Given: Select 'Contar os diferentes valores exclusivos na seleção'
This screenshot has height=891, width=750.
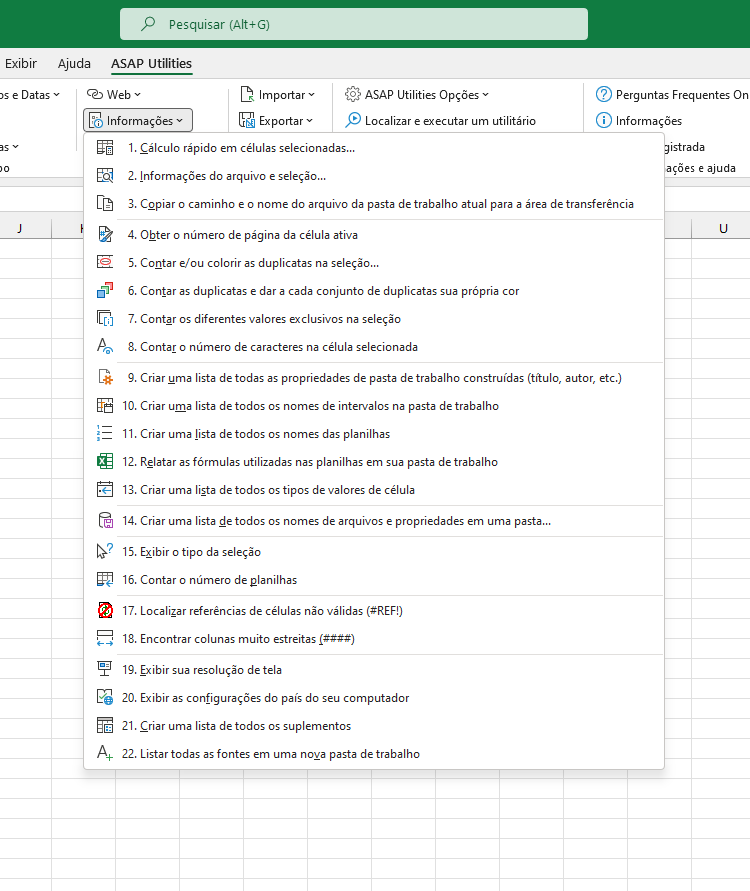Looking at the screenshot, I should [374, 318].
